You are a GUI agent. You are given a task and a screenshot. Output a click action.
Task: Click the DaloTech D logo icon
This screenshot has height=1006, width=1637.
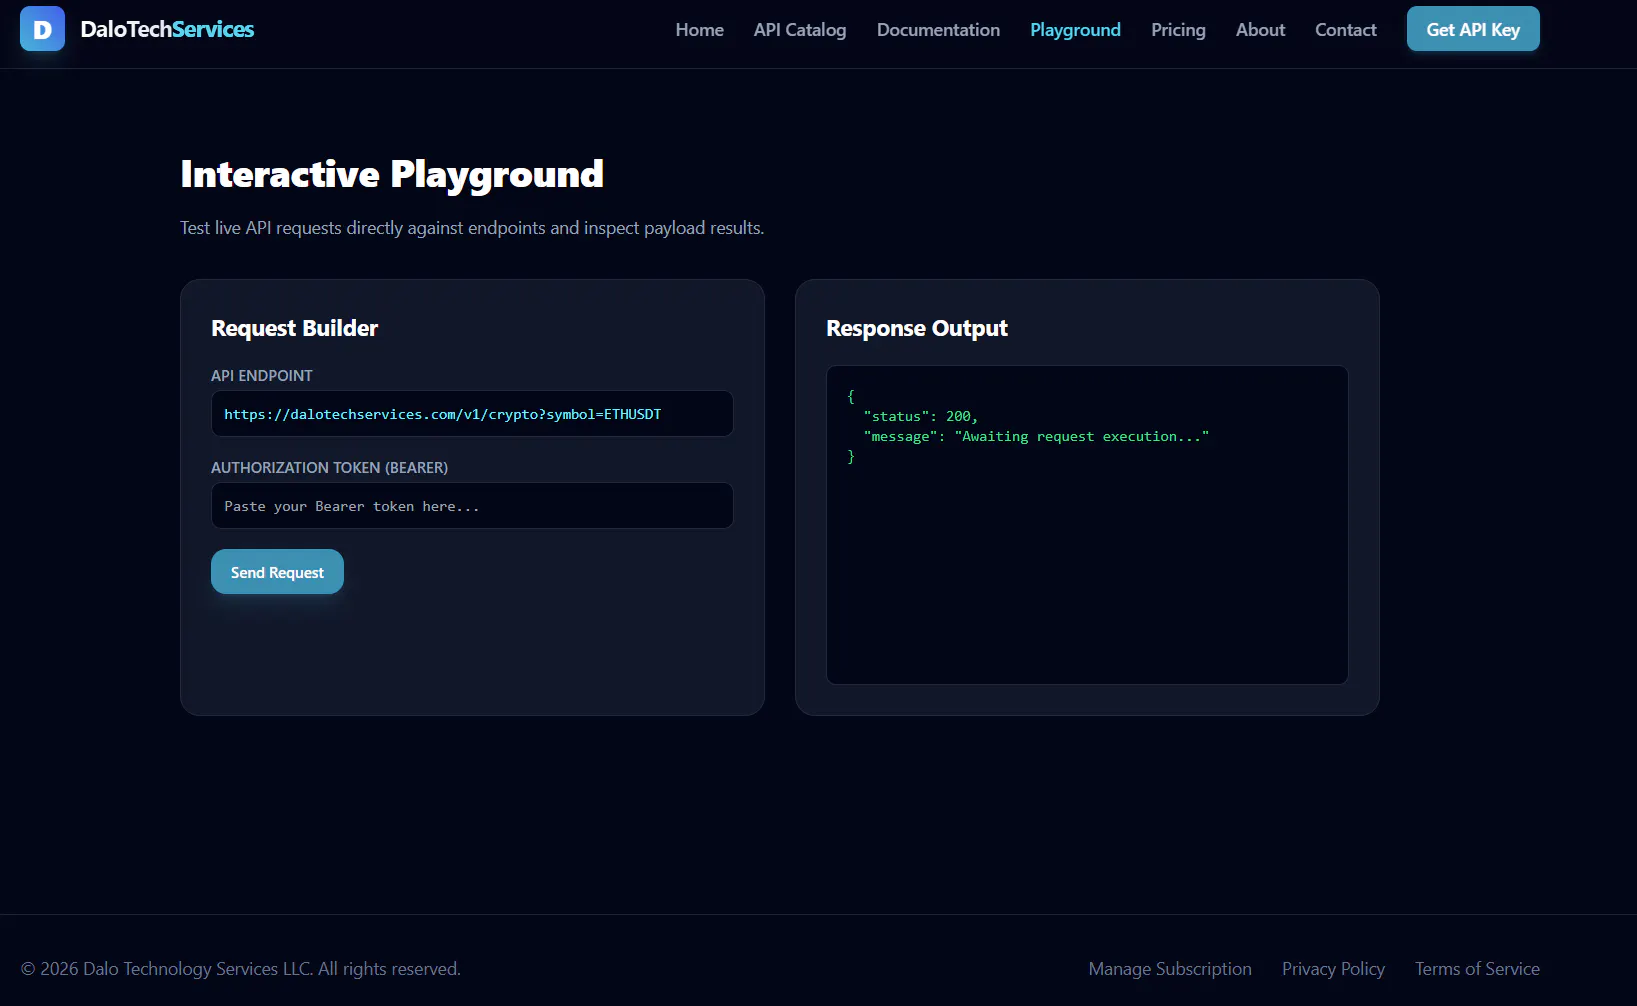click(42, 29)
